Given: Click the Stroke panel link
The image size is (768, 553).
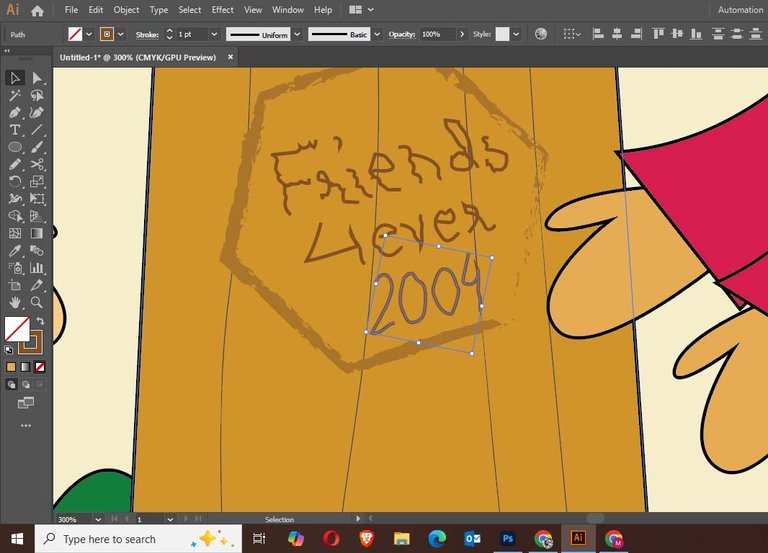Looking at the screenshot, I should point(147,34).
